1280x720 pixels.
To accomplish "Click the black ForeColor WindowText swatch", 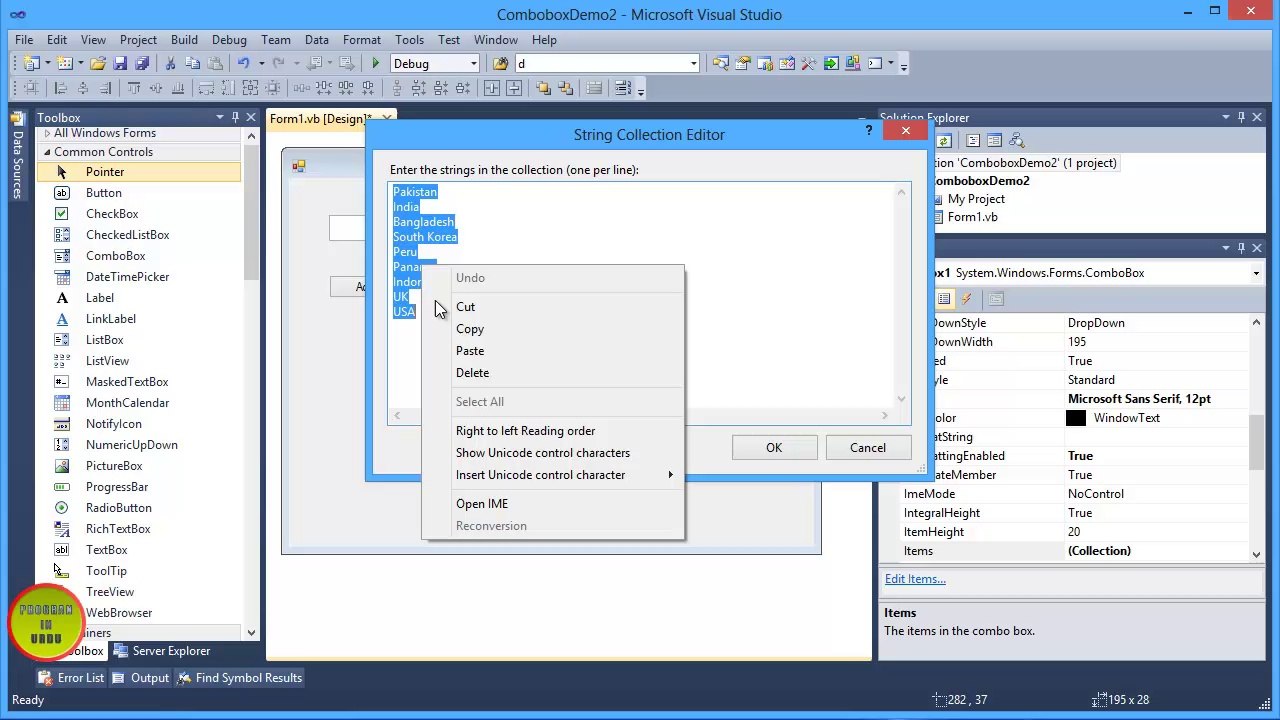I will pyautogui.click(x=1076, y=418).
